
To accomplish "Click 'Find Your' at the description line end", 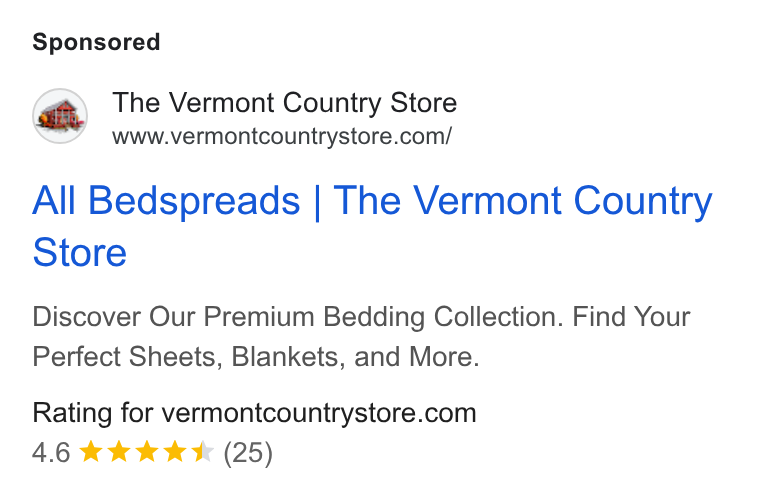I will click(x=631, y=317).
